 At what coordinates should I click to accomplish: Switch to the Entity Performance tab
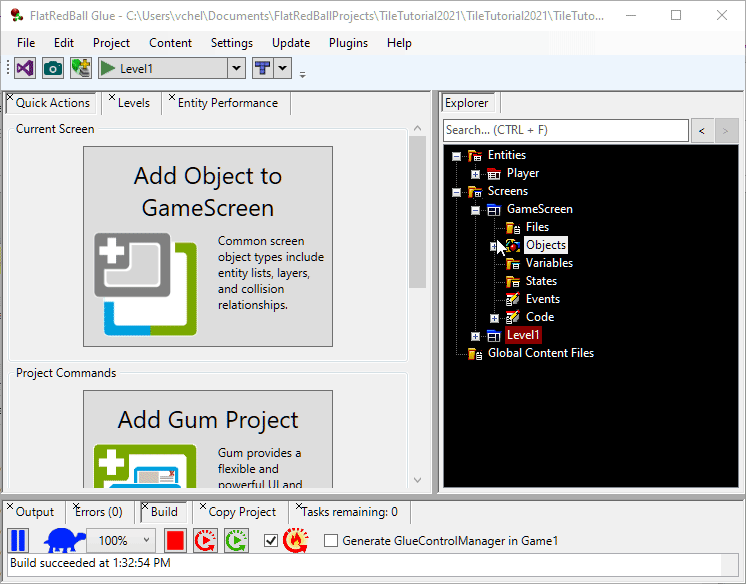[227, 103]
